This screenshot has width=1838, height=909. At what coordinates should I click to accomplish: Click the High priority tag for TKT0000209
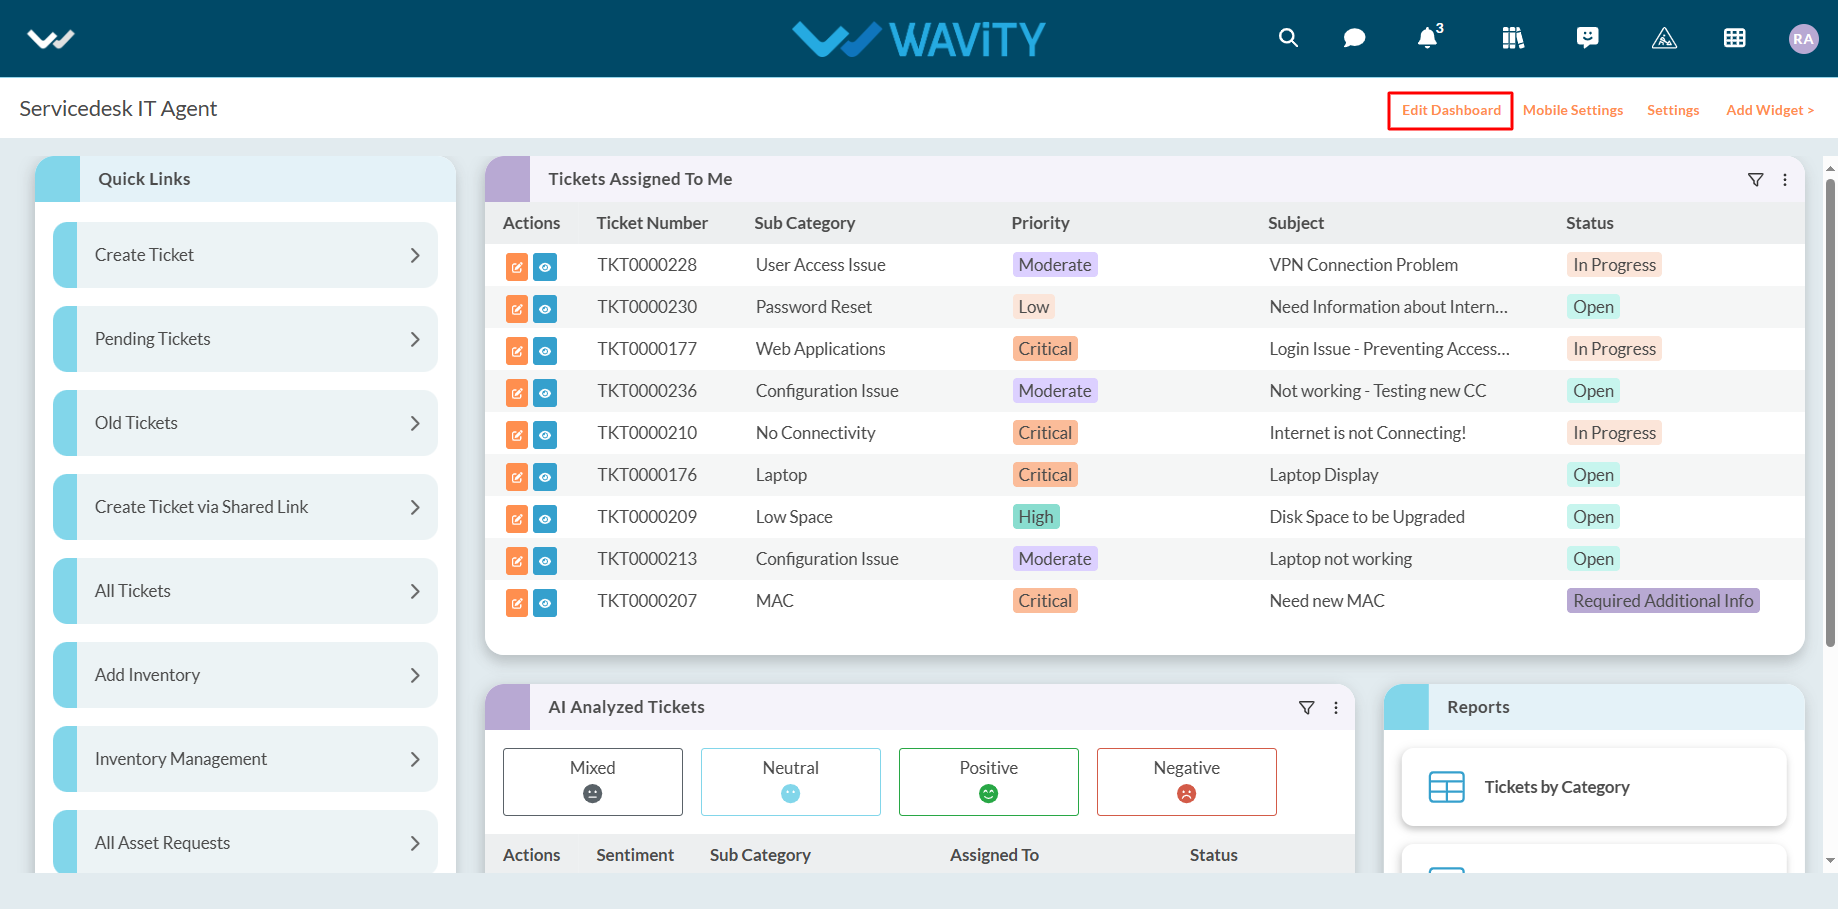pyautogui.click(x=1036, y=517)
